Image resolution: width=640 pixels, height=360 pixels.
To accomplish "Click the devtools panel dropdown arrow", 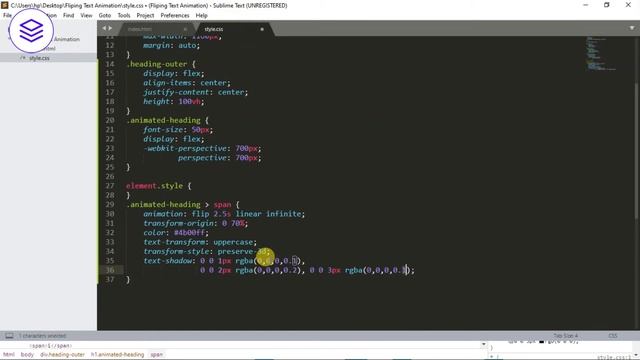I will tap(484, 344).
